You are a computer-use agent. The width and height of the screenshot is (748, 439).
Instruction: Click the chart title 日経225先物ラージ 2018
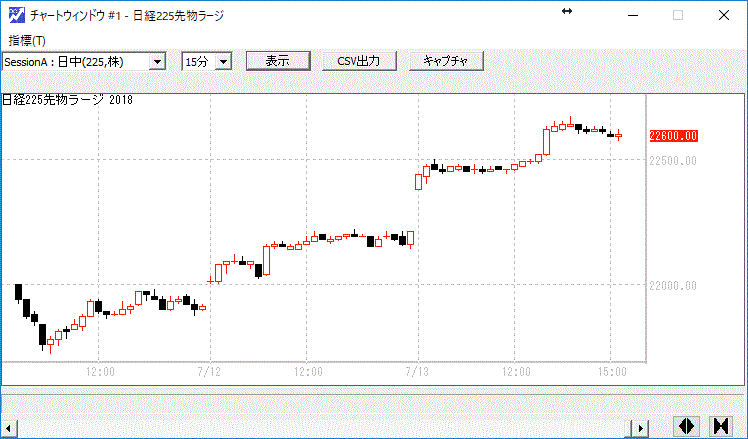(x=68, y=100)
